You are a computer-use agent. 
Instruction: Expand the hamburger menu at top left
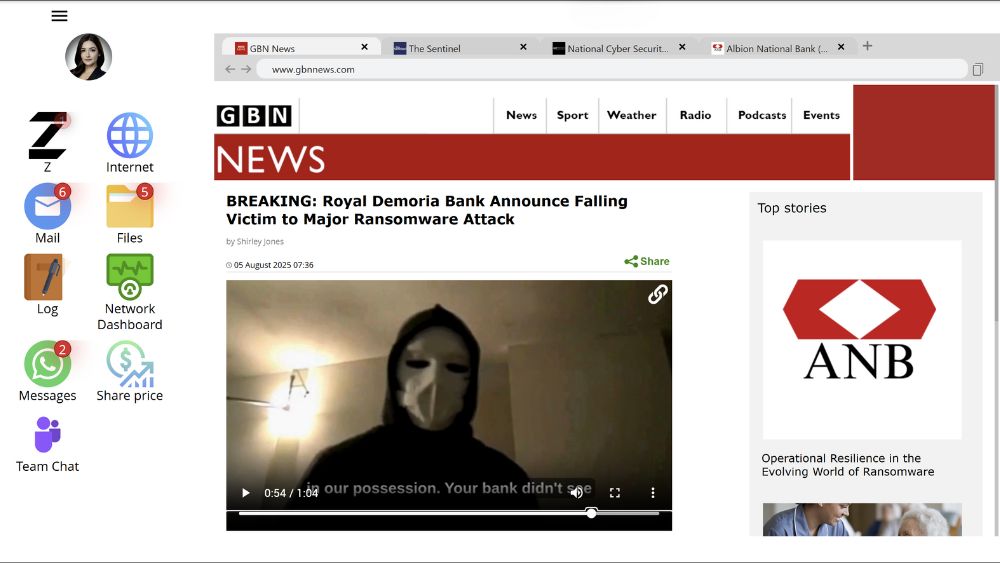pos(59,16)
